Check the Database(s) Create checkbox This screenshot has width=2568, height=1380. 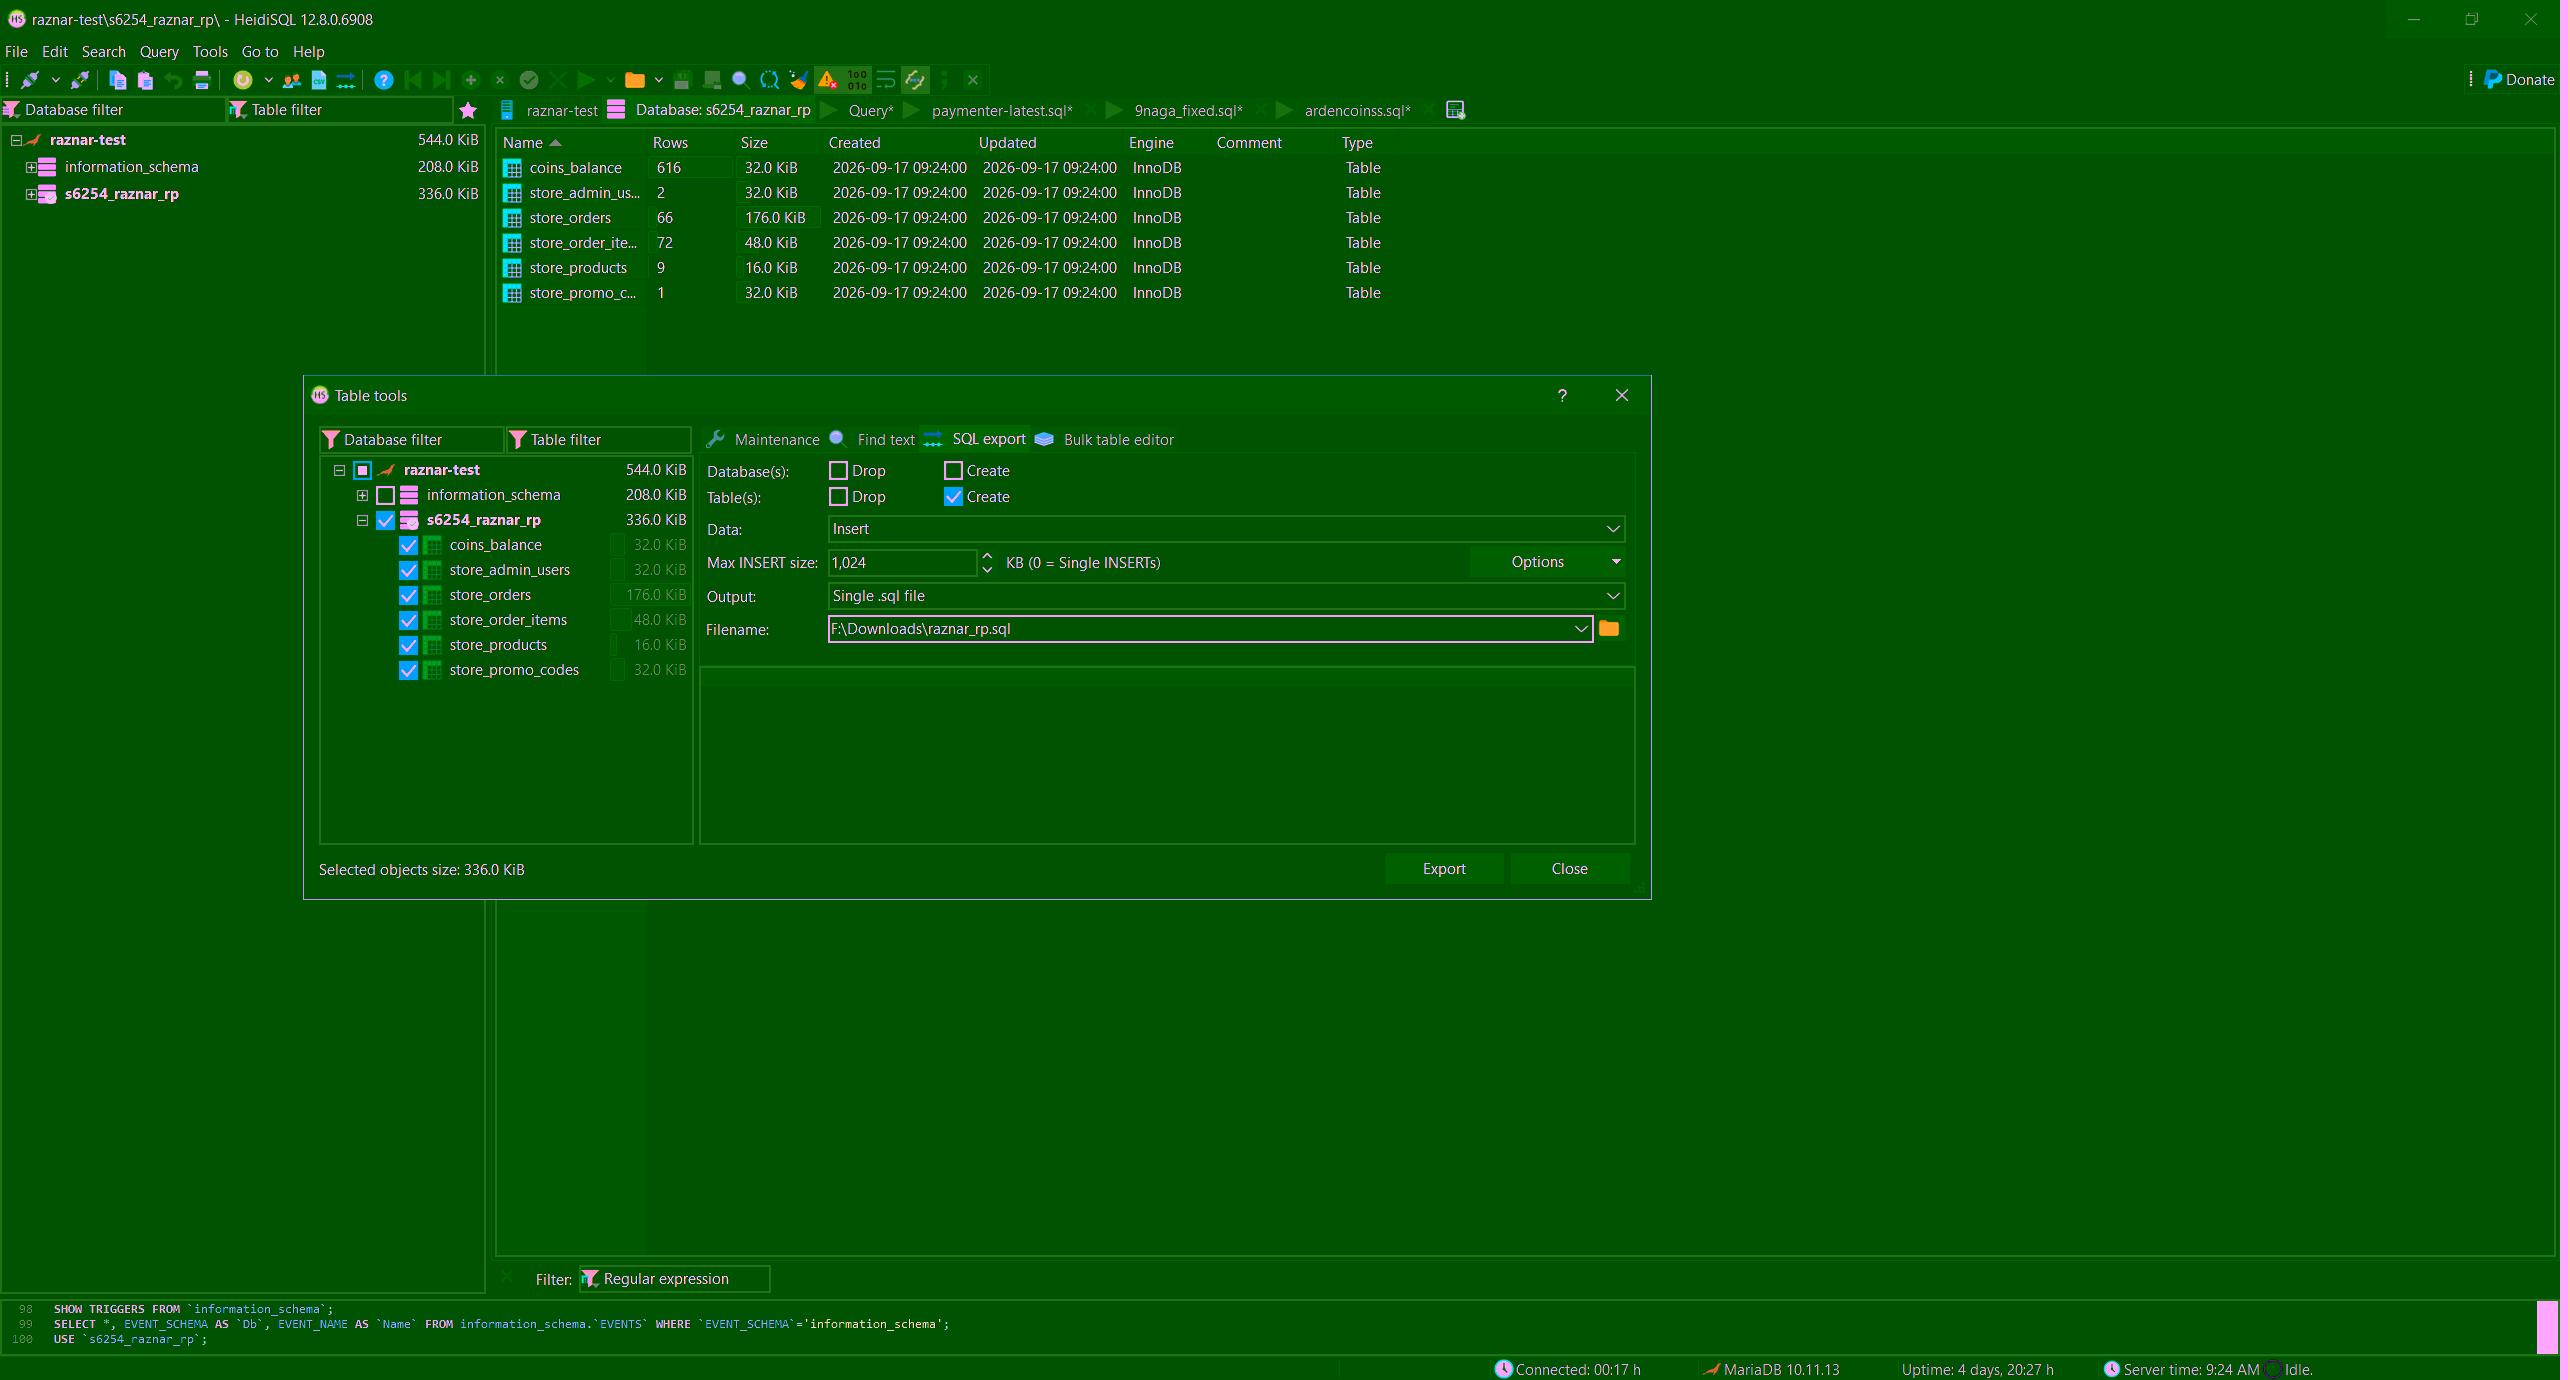click(x=953, y=470)
